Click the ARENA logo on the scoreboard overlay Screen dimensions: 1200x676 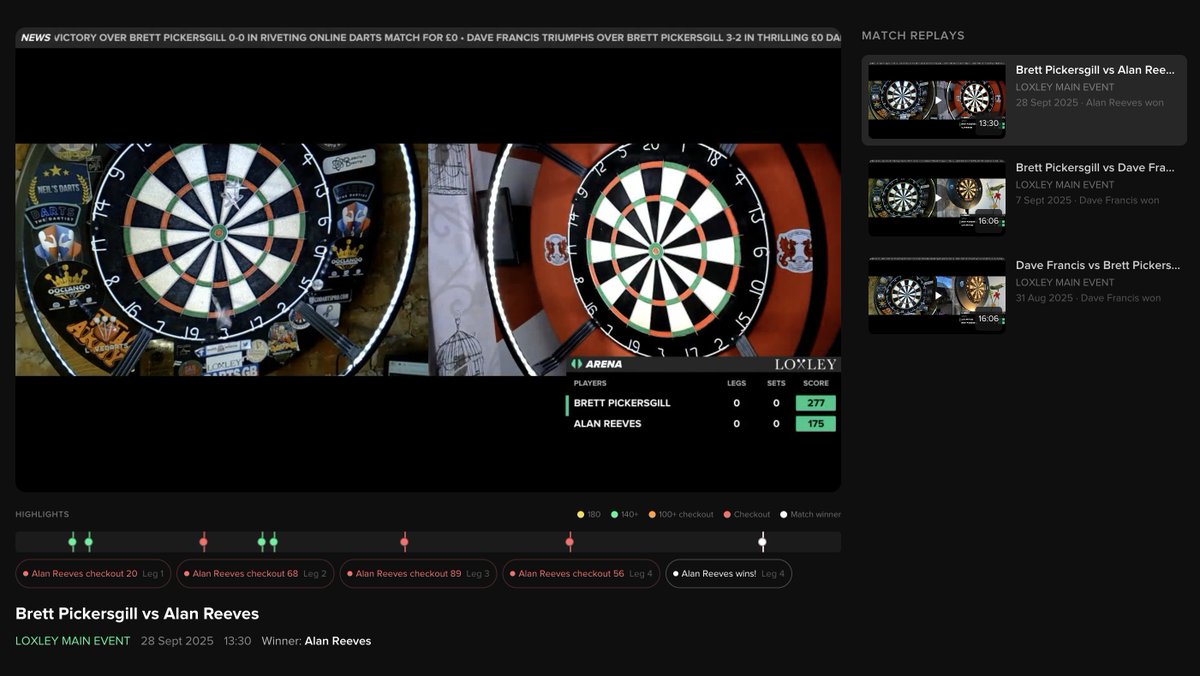click(x=599, y=366)
